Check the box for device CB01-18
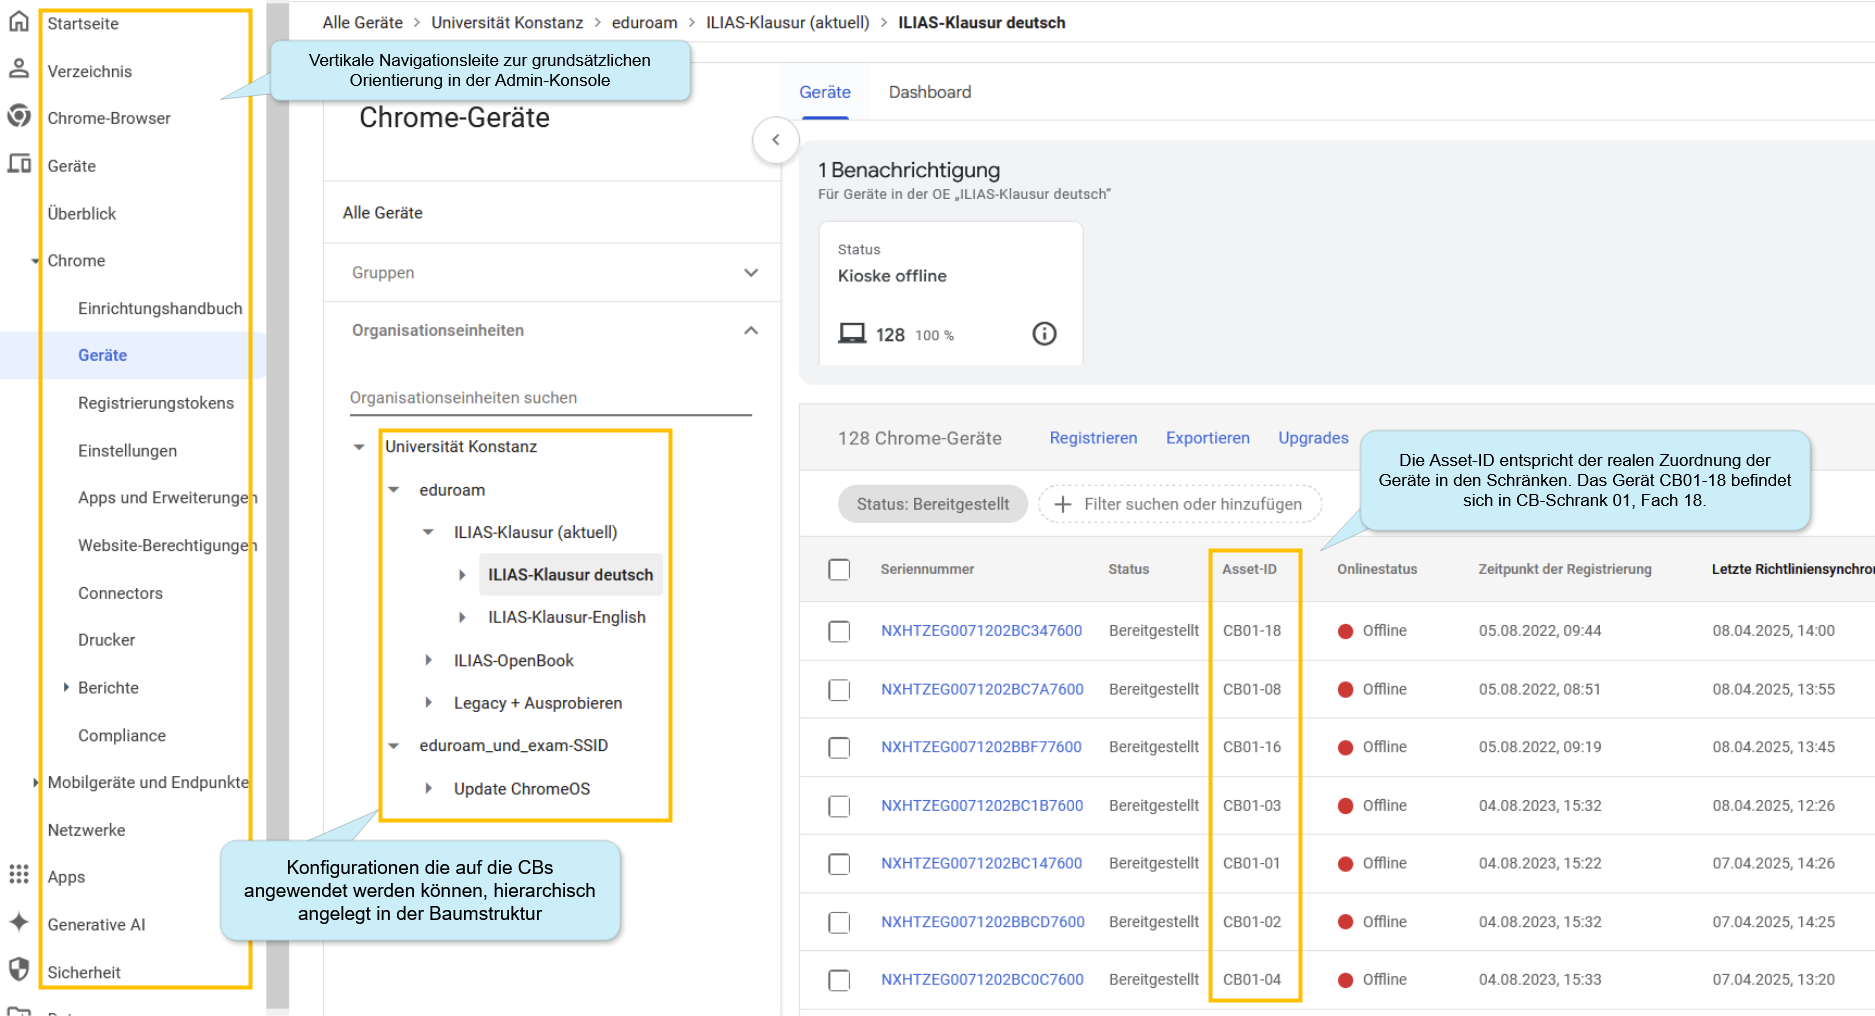 [x=839, y=631]
